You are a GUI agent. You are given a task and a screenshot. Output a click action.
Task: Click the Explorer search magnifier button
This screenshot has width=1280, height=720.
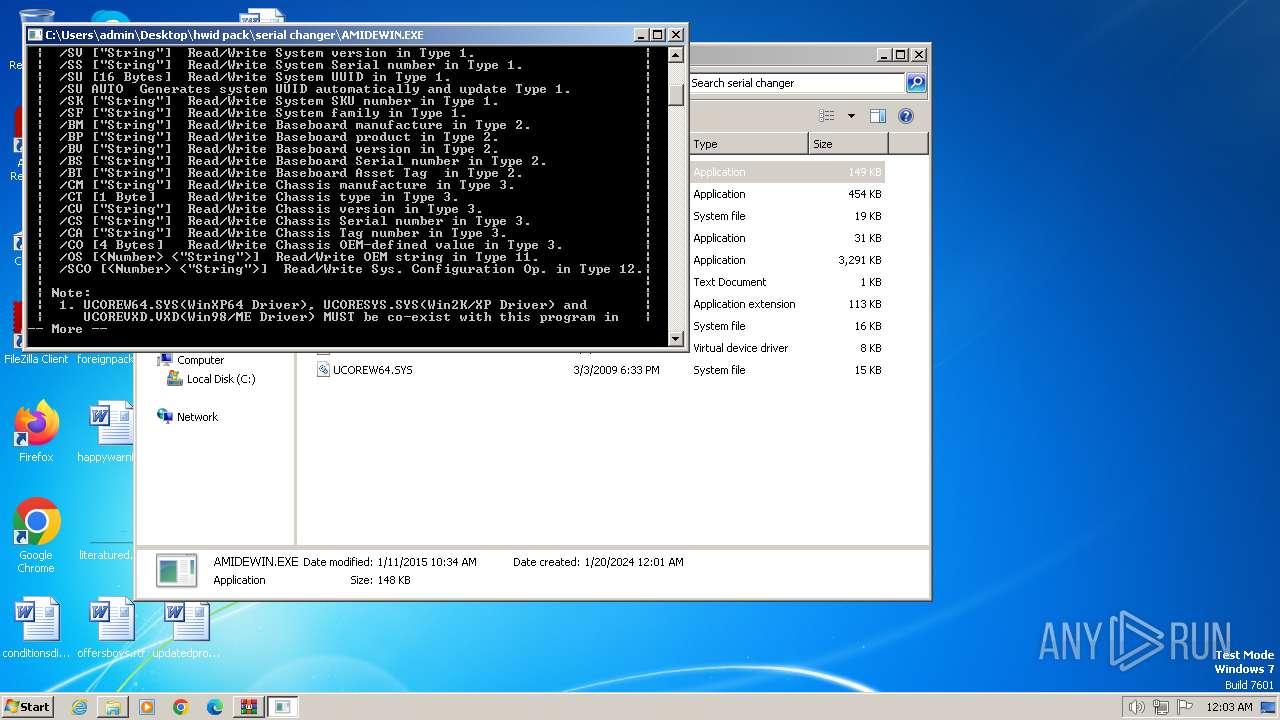tap(915, 83)
